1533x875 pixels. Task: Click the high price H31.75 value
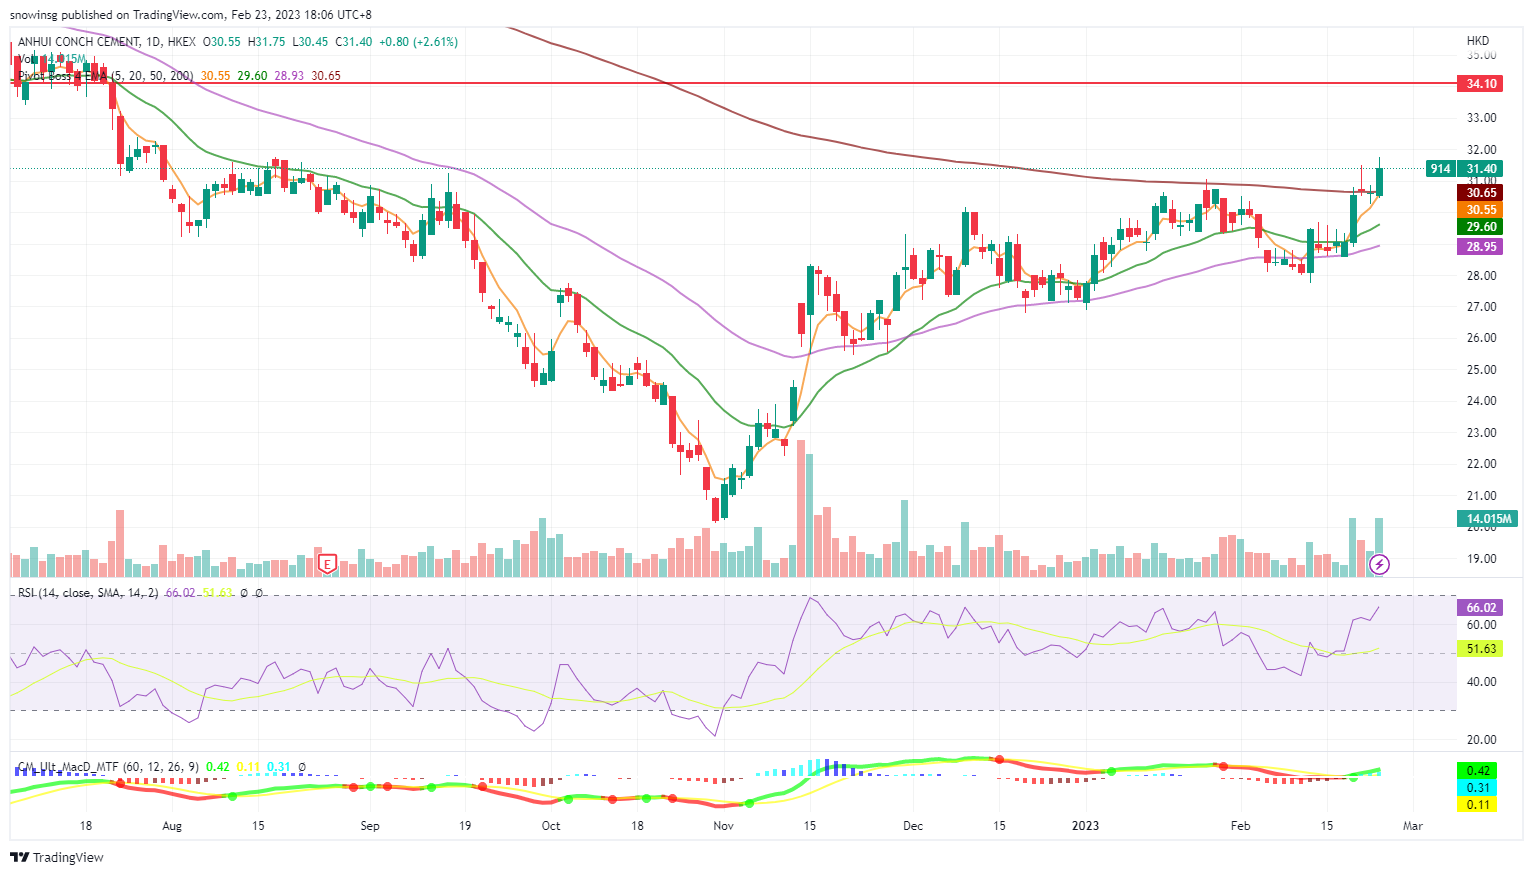pos(267,42)
